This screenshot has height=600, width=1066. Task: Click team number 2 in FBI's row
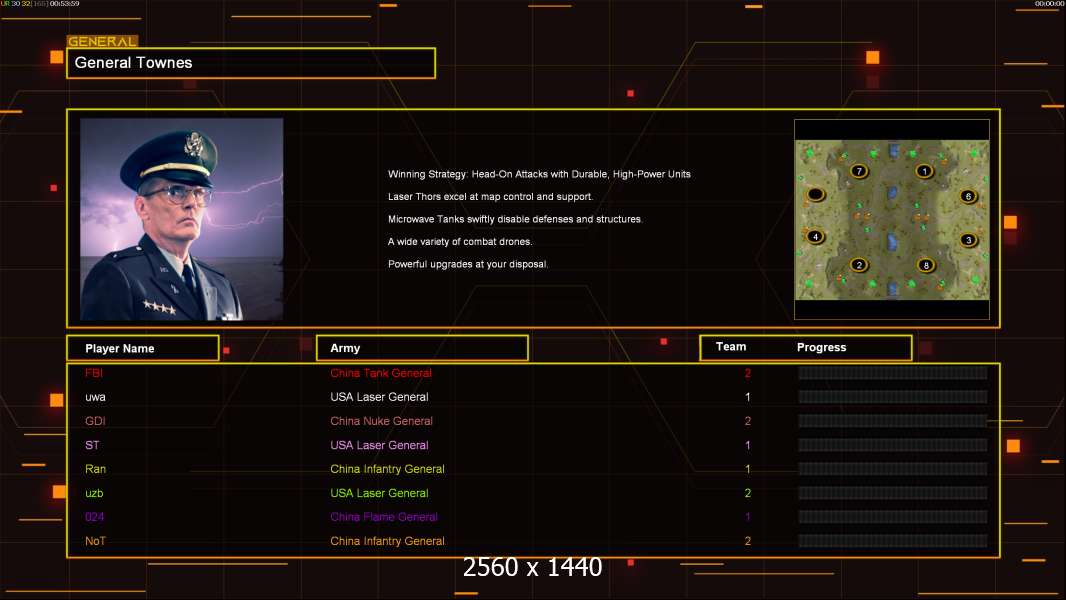point(748,373)
